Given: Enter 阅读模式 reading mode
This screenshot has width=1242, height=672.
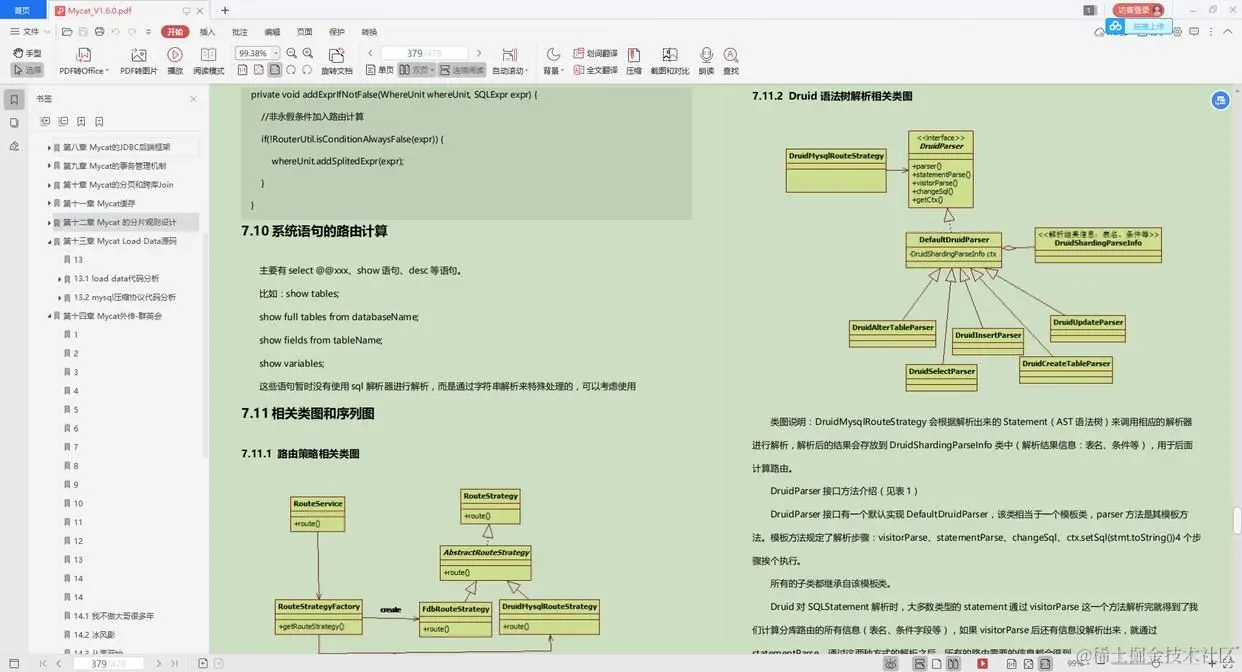Looking at the screenshot, I should click(x=209, y=61).
